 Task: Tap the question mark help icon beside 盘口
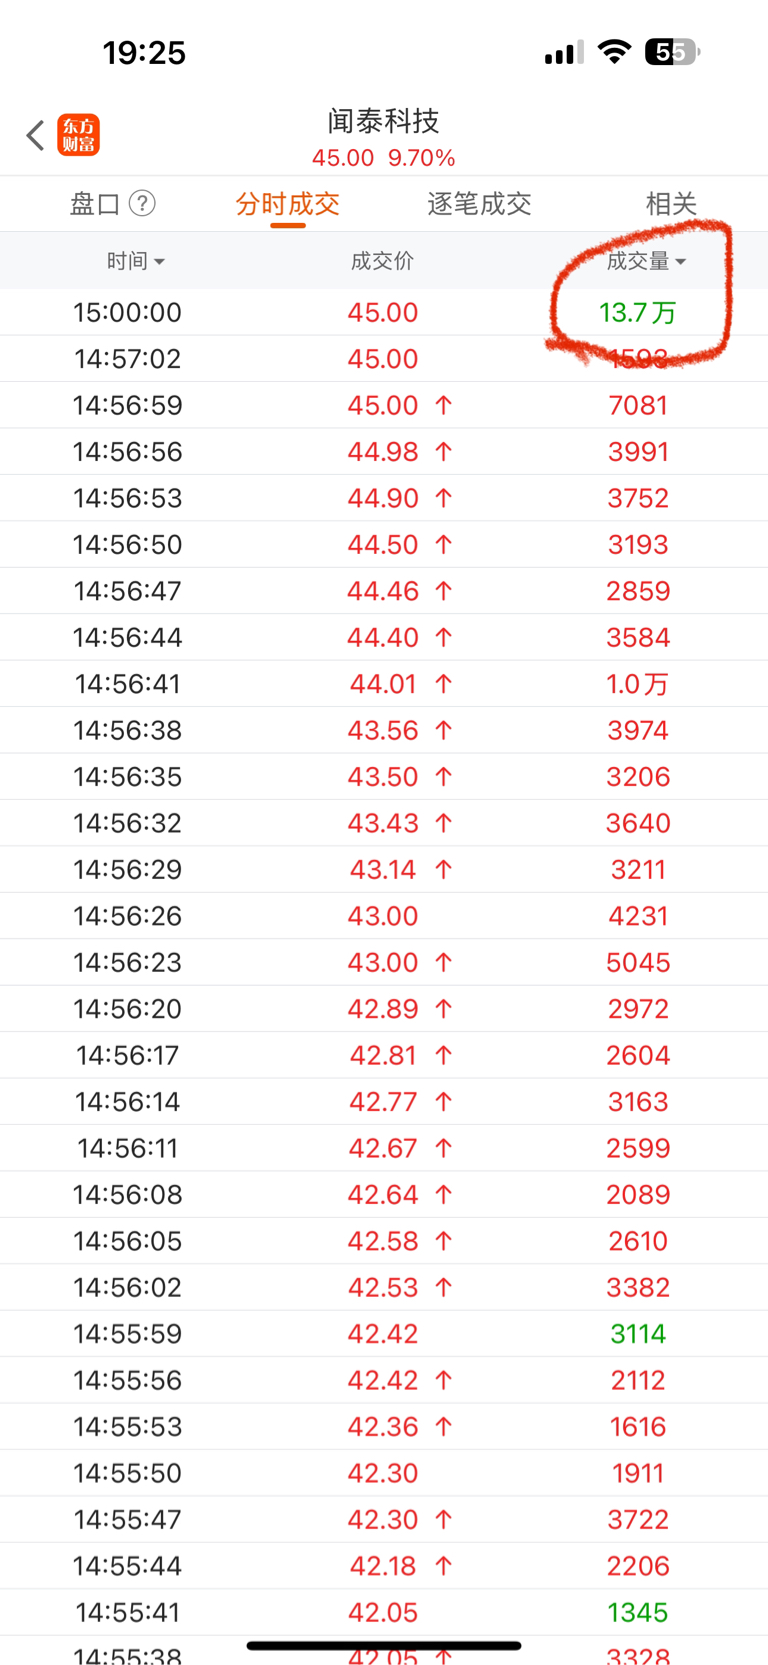(x=143, y=204)
